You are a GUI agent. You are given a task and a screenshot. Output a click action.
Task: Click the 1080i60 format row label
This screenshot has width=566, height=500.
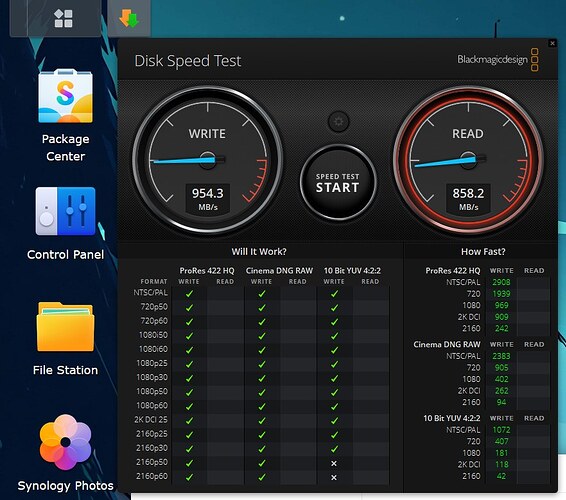[153, 349]
